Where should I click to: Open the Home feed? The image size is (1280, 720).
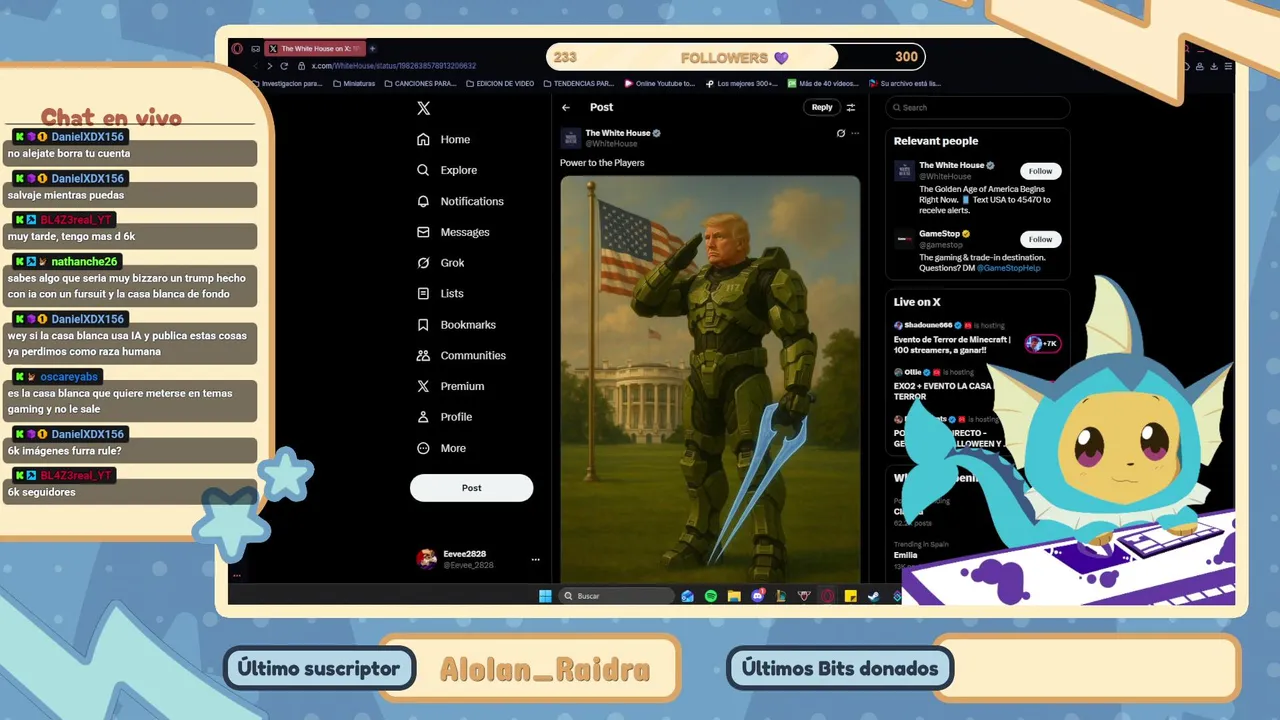(444, 139)
